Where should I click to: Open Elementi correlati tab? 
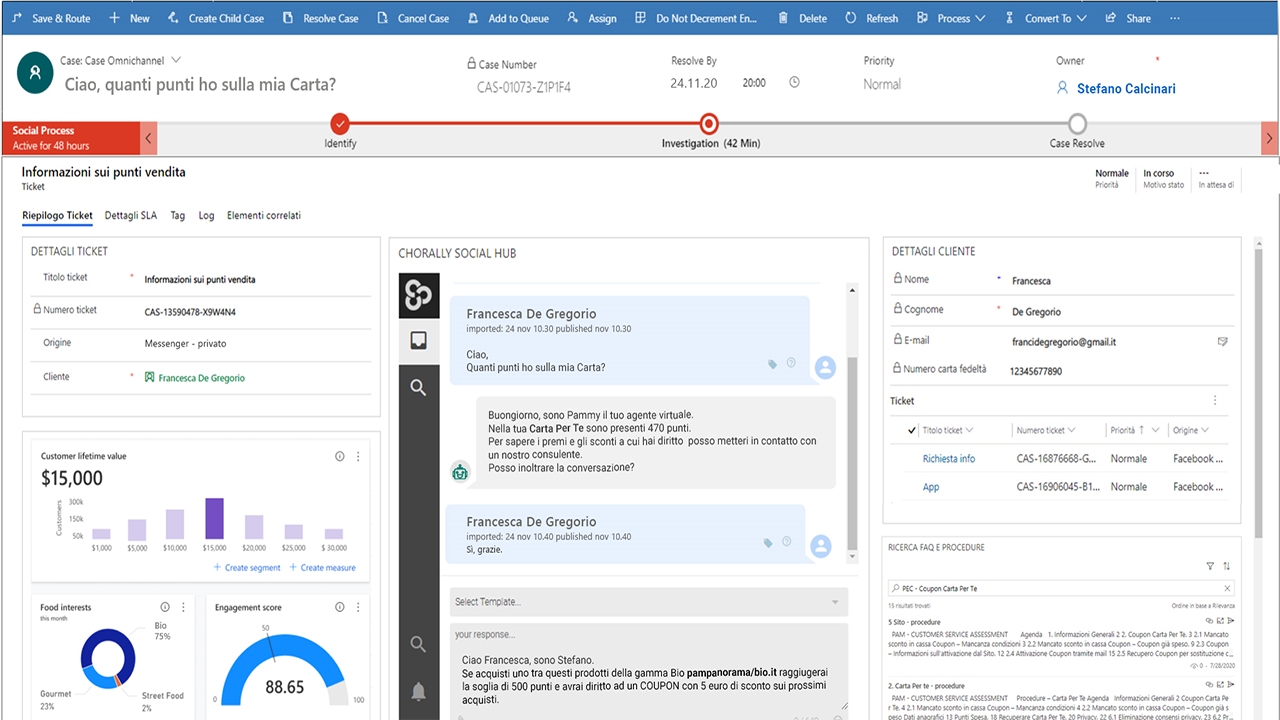tap(264, 215)
